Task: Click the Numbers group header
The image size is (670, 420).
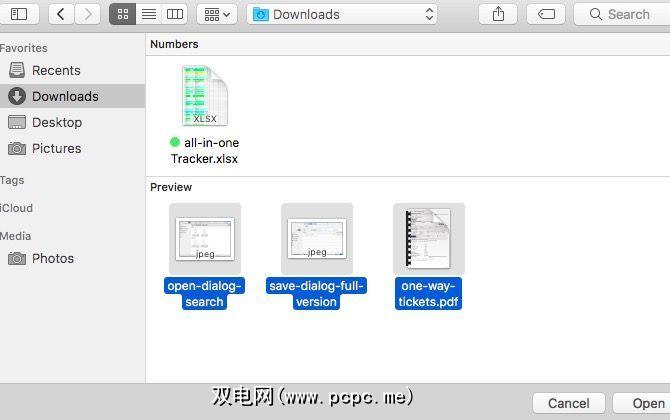Action: click(174, 44)
